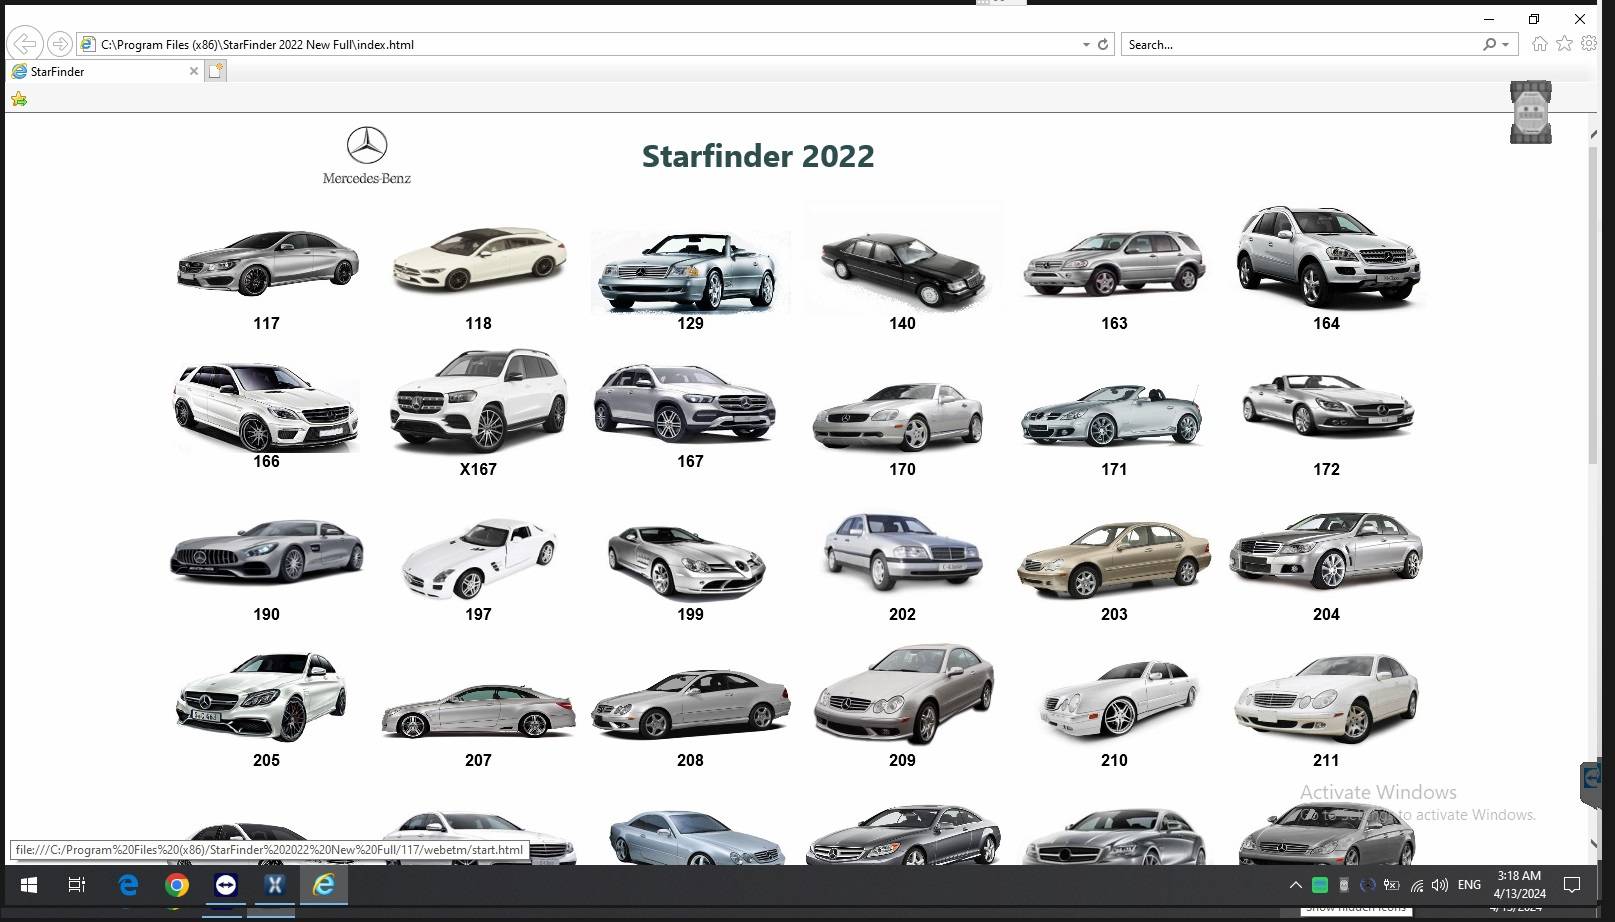Open the black 140 sedan image

pyautogui.click(x=903, y=258)
